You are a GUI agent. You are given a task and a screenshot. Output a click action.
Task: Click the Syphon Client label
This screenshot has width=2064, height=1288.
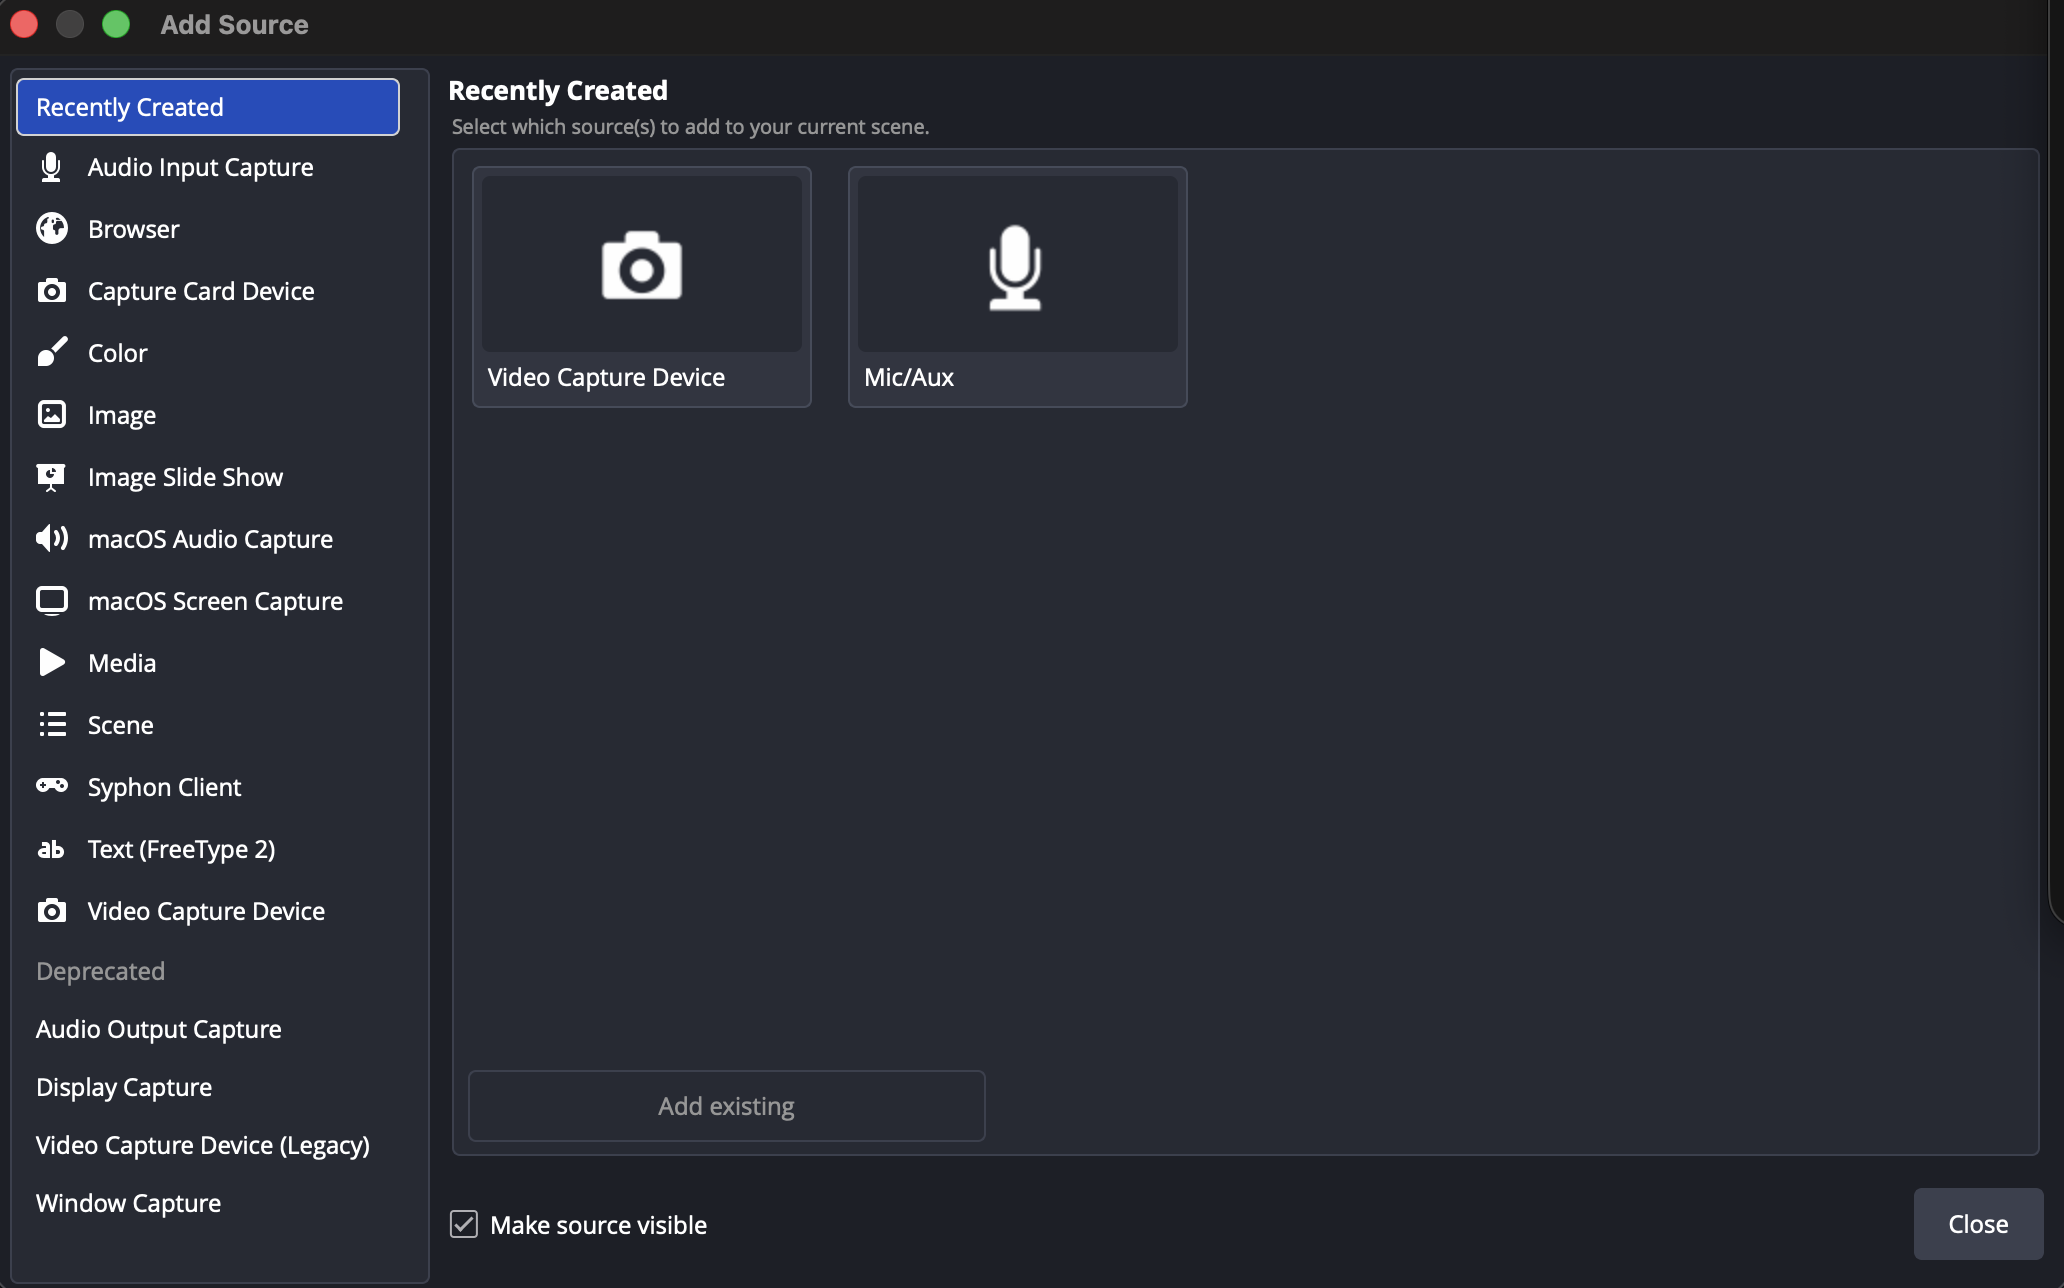(164, 787)
